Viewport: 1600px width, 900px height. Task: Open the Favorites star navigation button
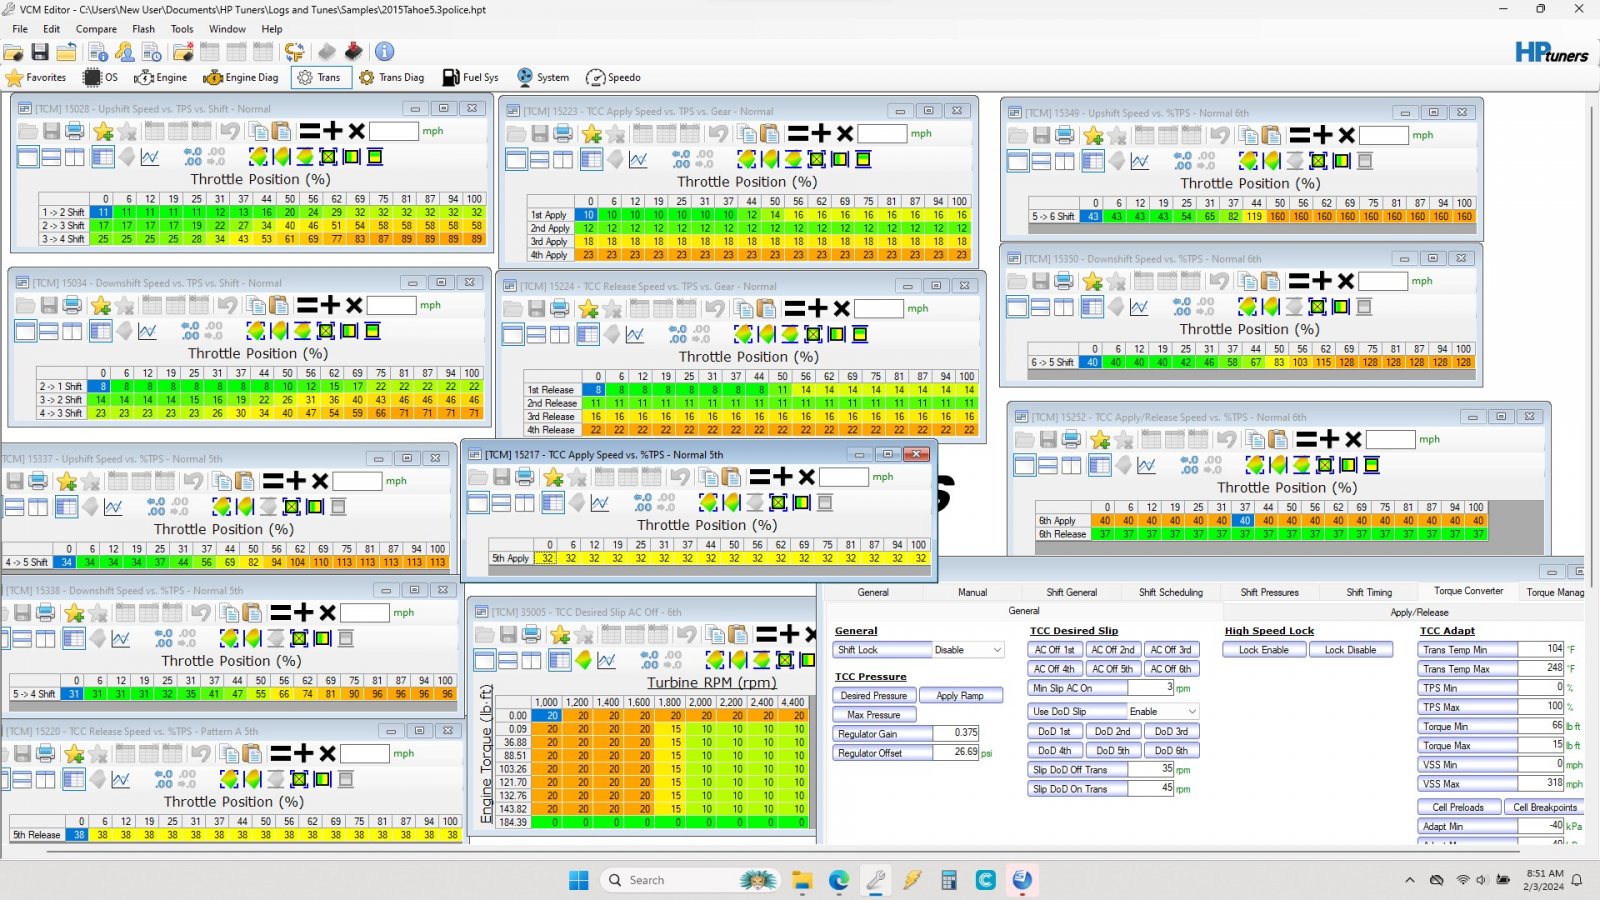point(36,77)
